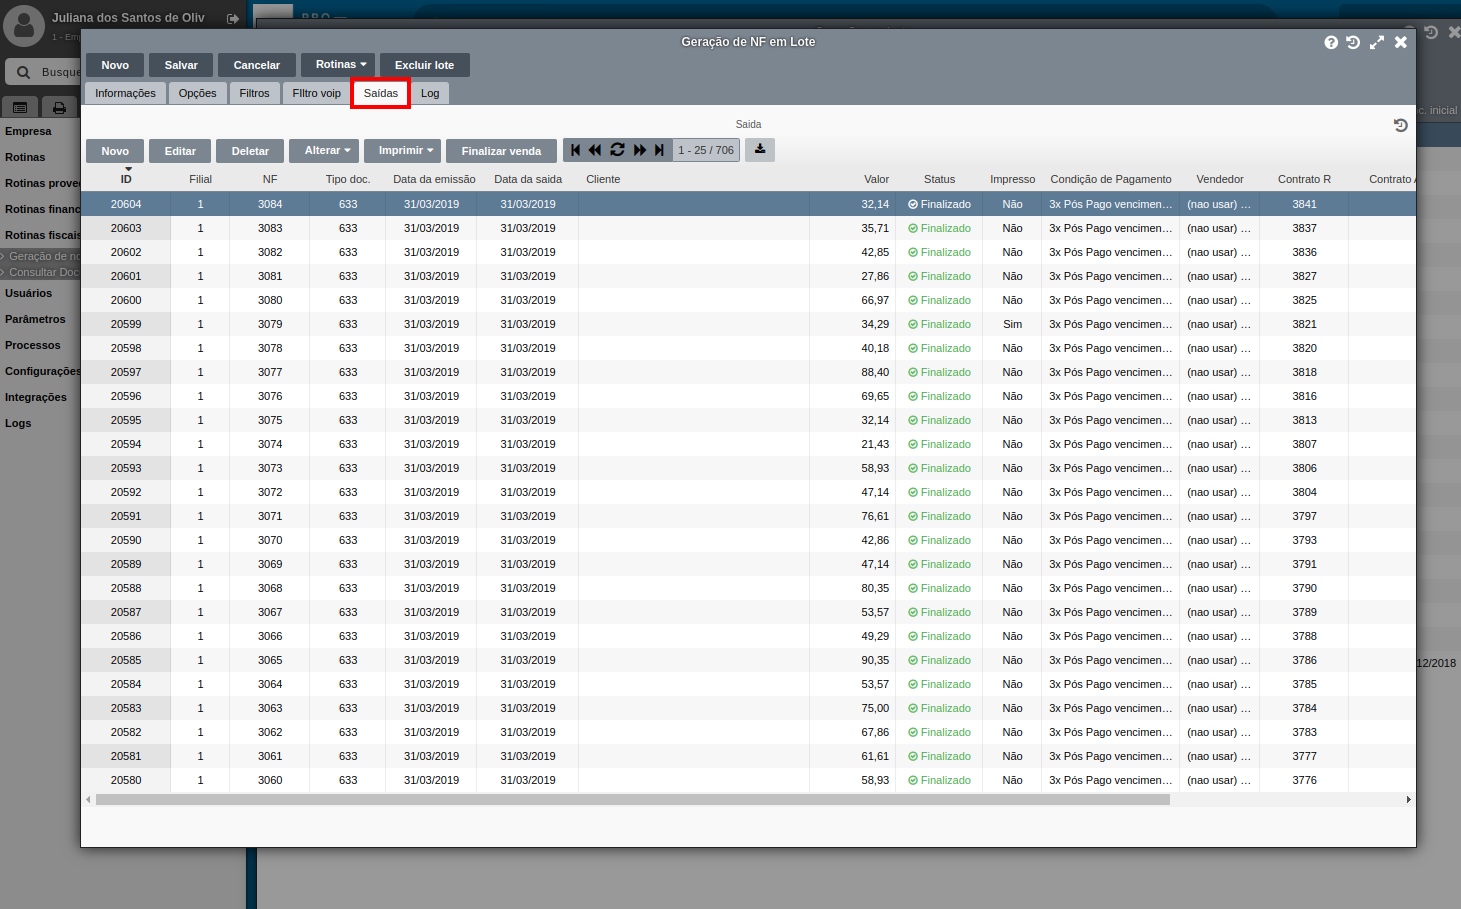
Task: Expand the dialog to fullscreen
Action: (x=1377, y=42)
